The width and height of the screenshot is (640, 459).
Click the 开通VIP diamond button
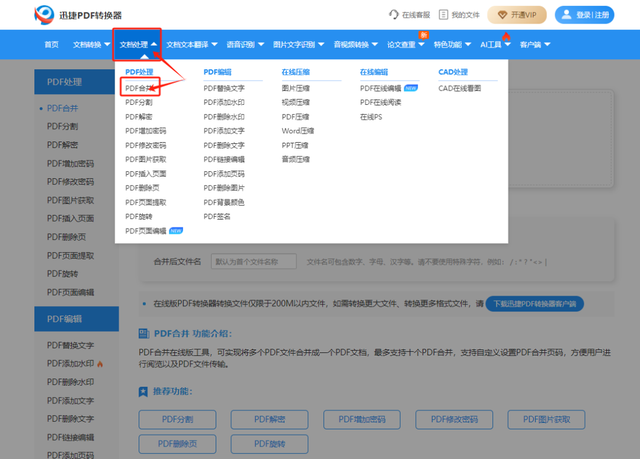click(x=517, y=15)
